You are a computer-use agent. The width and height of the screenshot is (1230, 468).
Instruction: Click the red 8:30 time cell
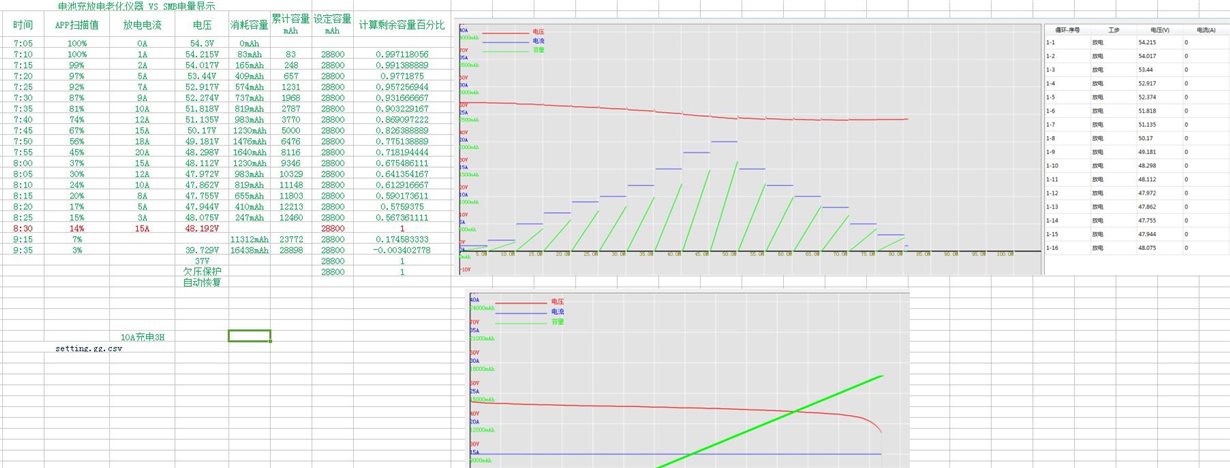click(x=23, y=228)
